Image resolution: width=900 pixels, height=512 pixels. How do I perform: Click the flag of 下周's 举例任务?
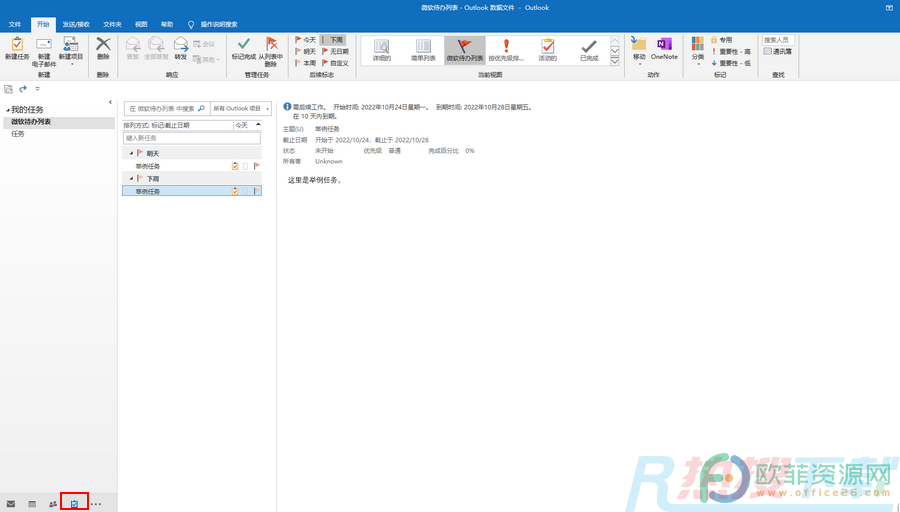257,191
